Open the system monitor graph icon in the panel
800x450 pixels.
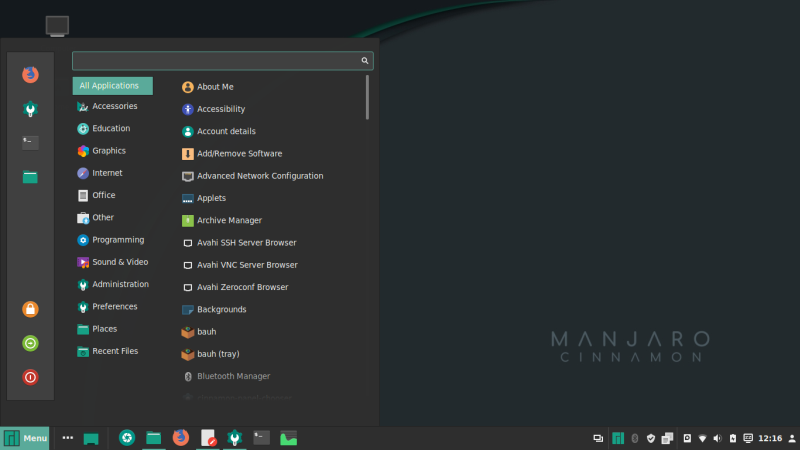(x=288, y=438)
